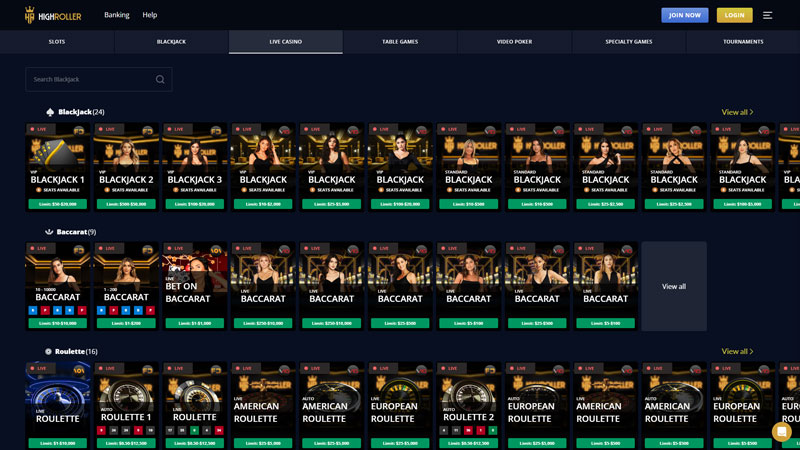Open the Tournaments tab
Image resolution: width=800 pixels, height=450 pixels.
click(x=743, y=42)
